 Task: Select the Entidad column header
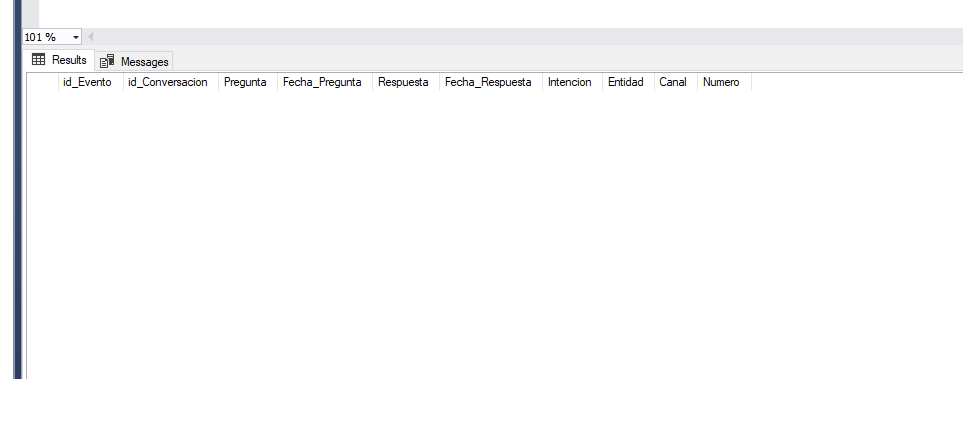coord(625,82)
